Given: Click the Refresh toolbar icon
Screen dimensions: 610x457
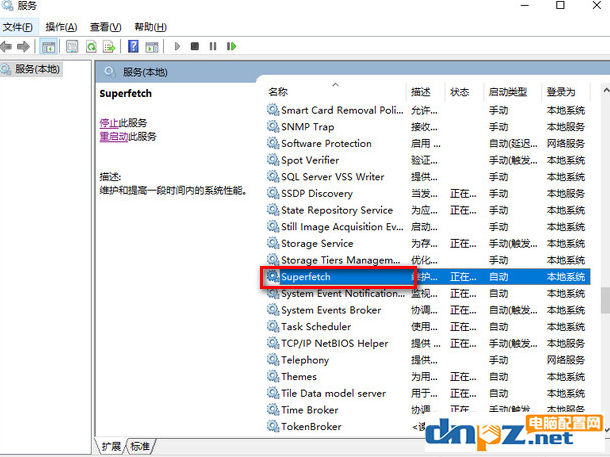Looking at the screenshot, I should pos(91,47).
